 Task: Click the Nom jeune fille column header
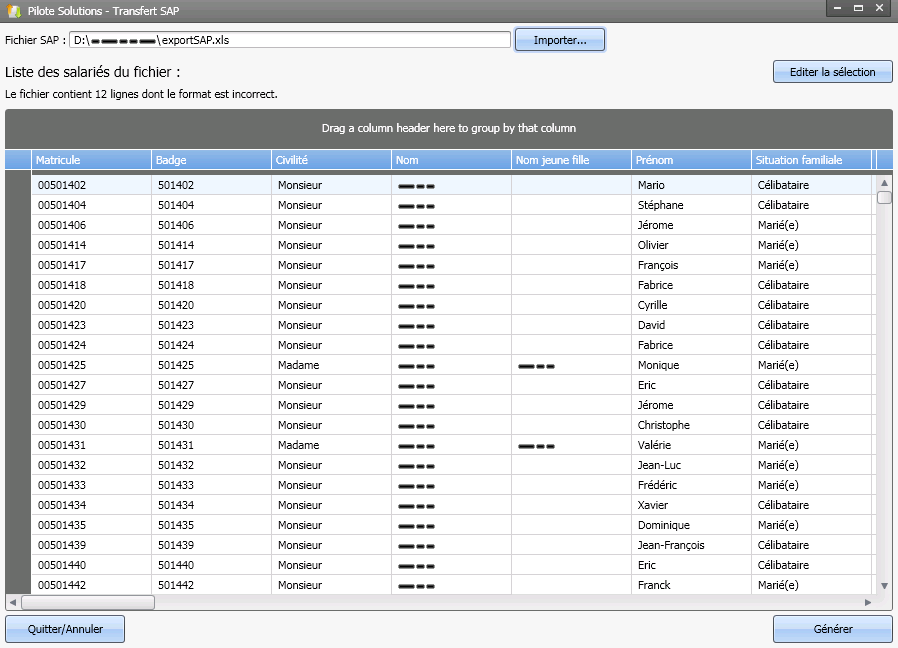[570, 160]
